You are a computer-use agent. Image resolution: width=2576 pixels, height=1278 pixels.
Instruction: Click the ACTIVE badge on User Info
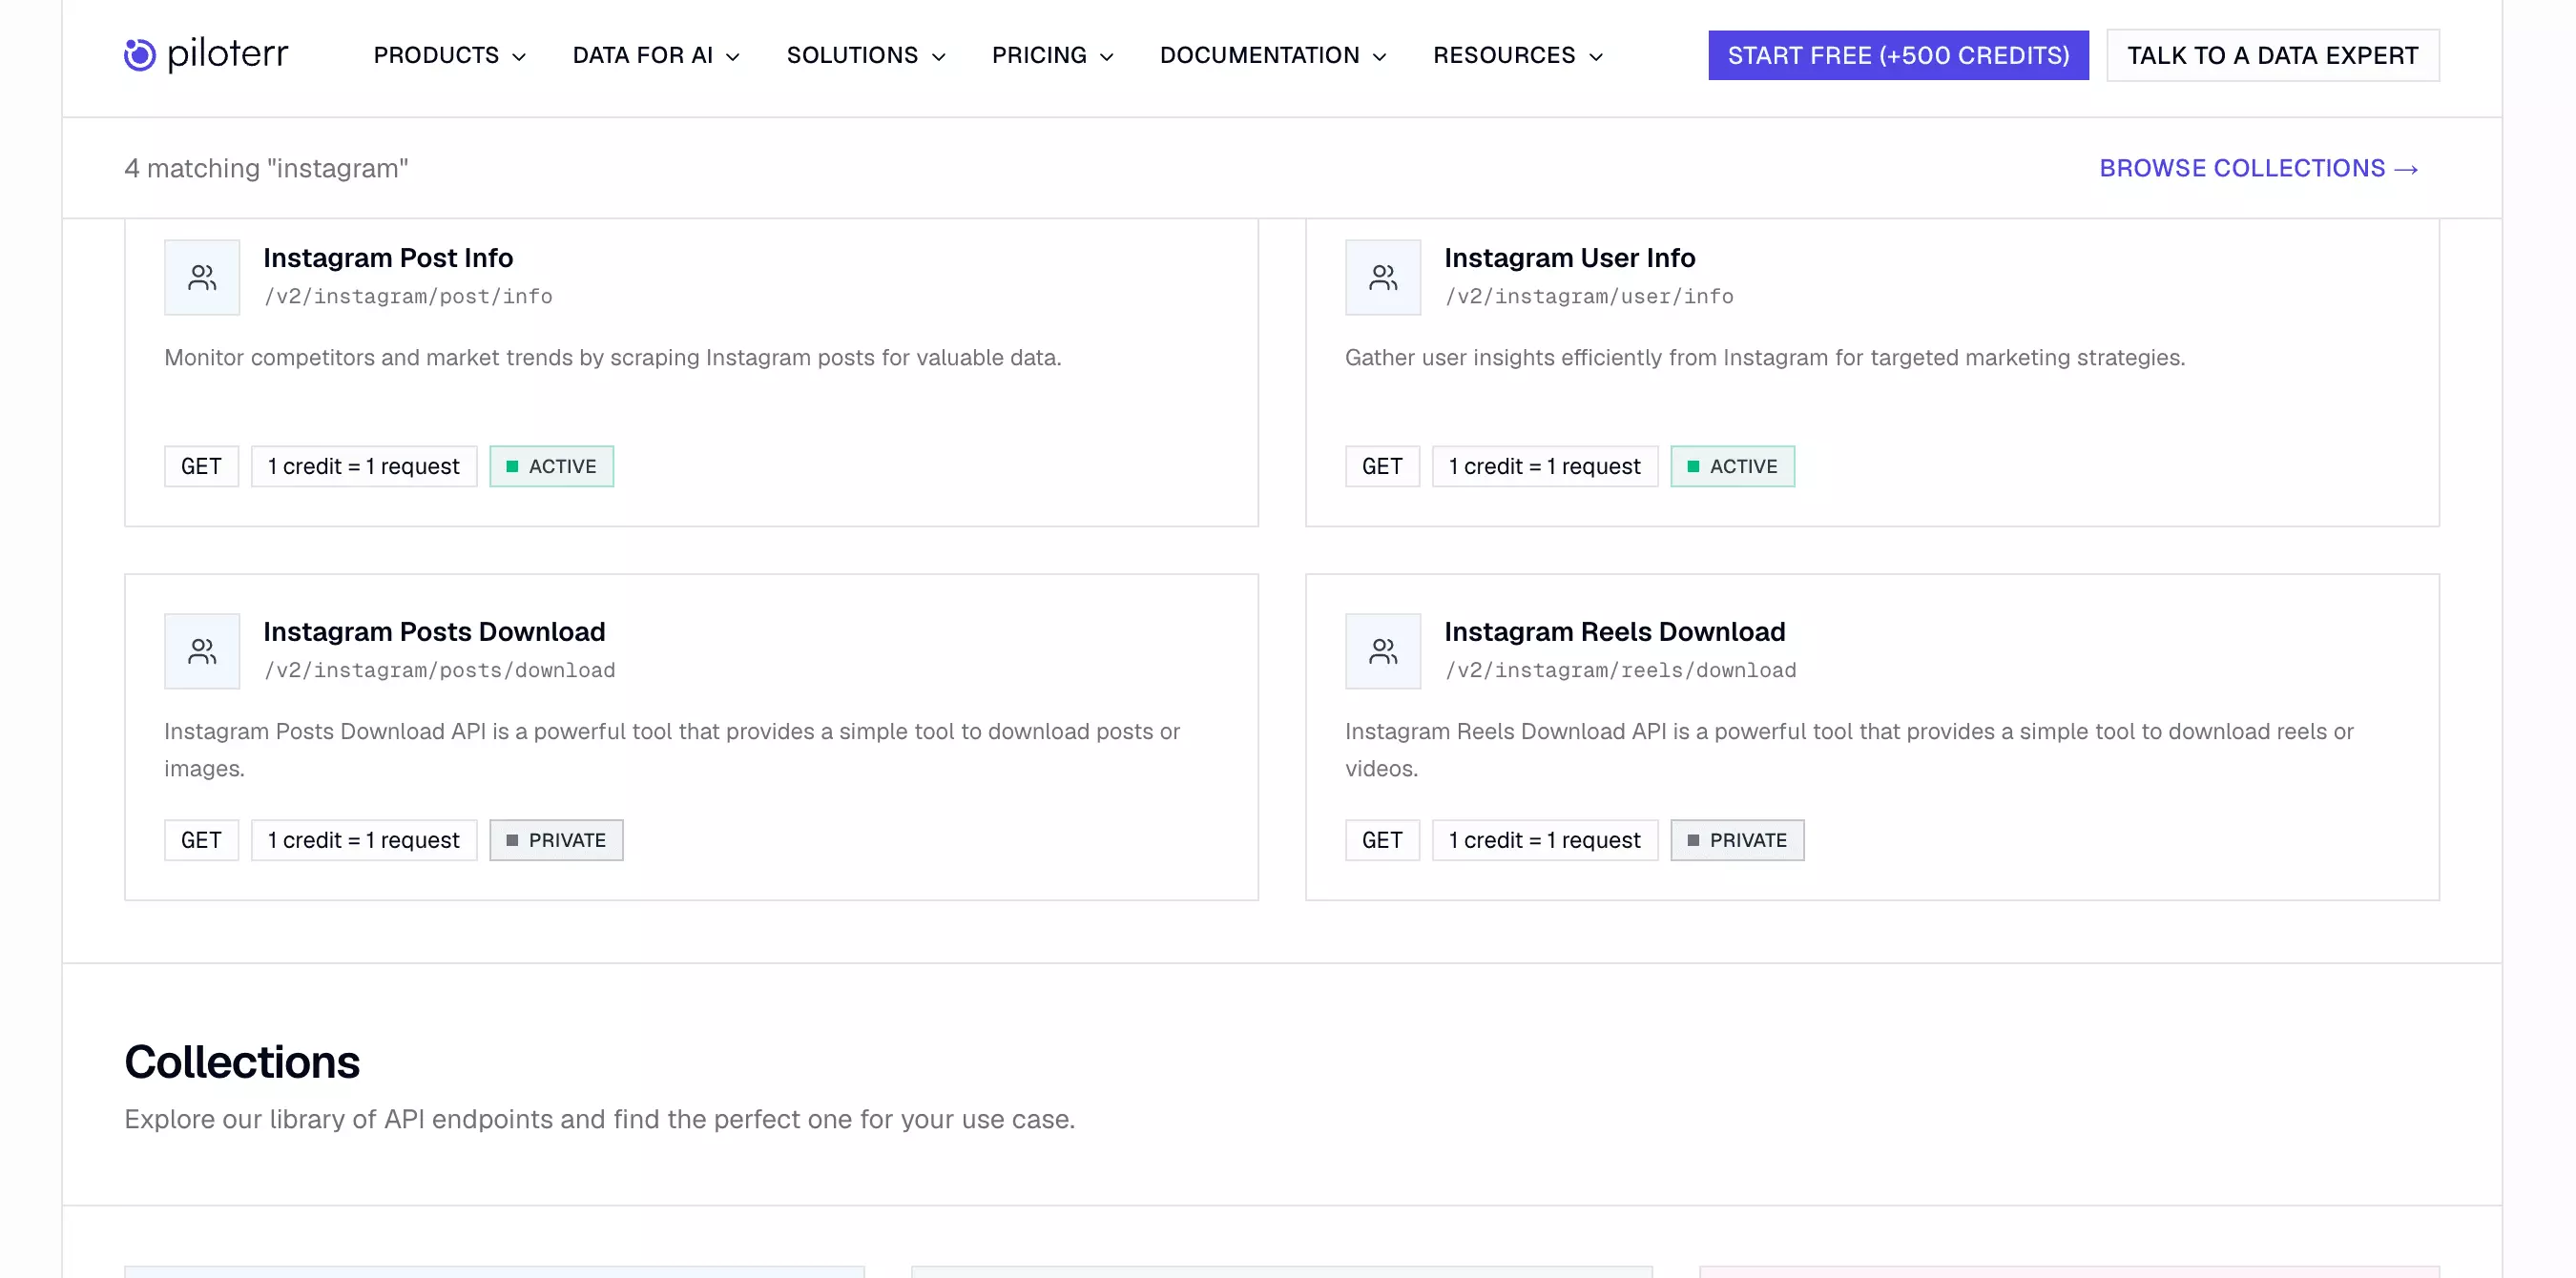(1732, 466)
